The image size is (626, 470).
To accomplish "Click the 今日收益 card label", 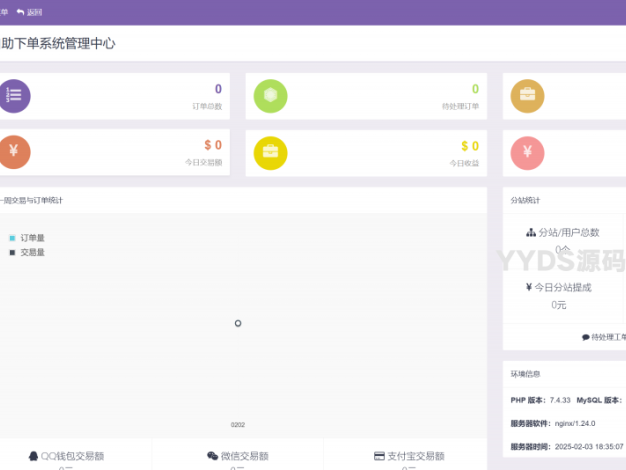I will [464, 163].
